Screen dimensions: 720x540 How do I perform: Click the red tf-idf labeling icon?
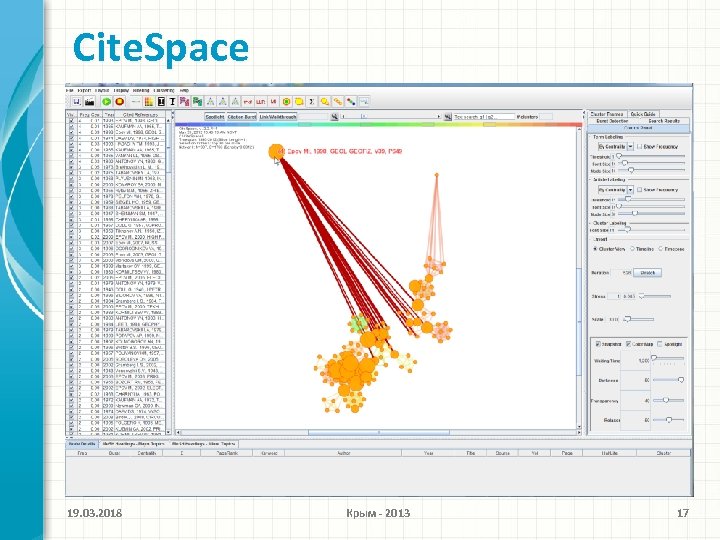(248, 101)
